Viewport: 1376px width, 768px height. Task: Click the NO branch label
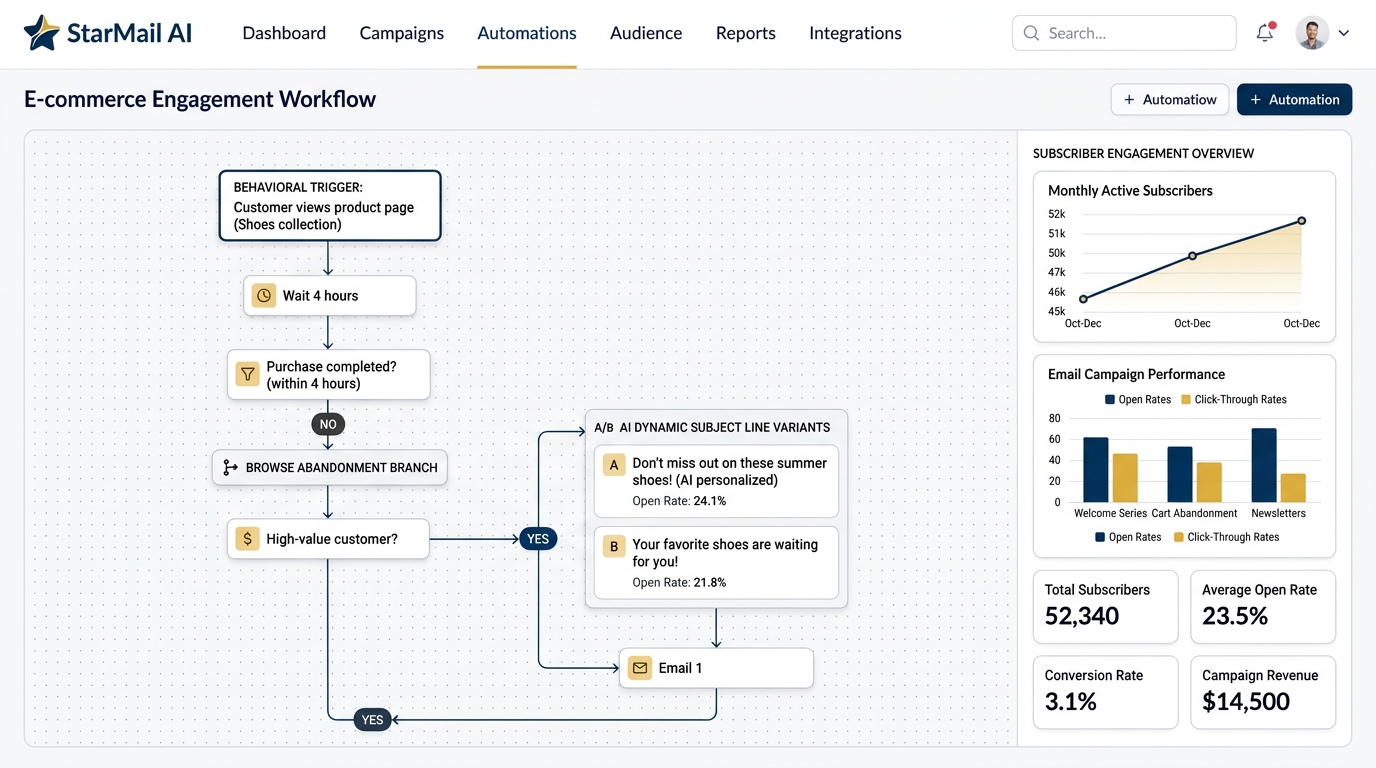pos(328,424)
